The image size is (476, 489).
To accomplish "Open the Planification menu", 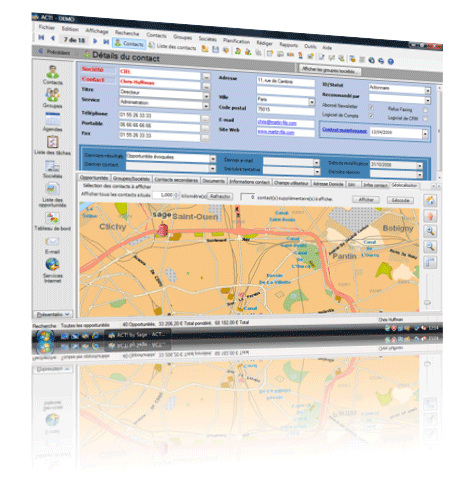I will [x=236, y=41].
